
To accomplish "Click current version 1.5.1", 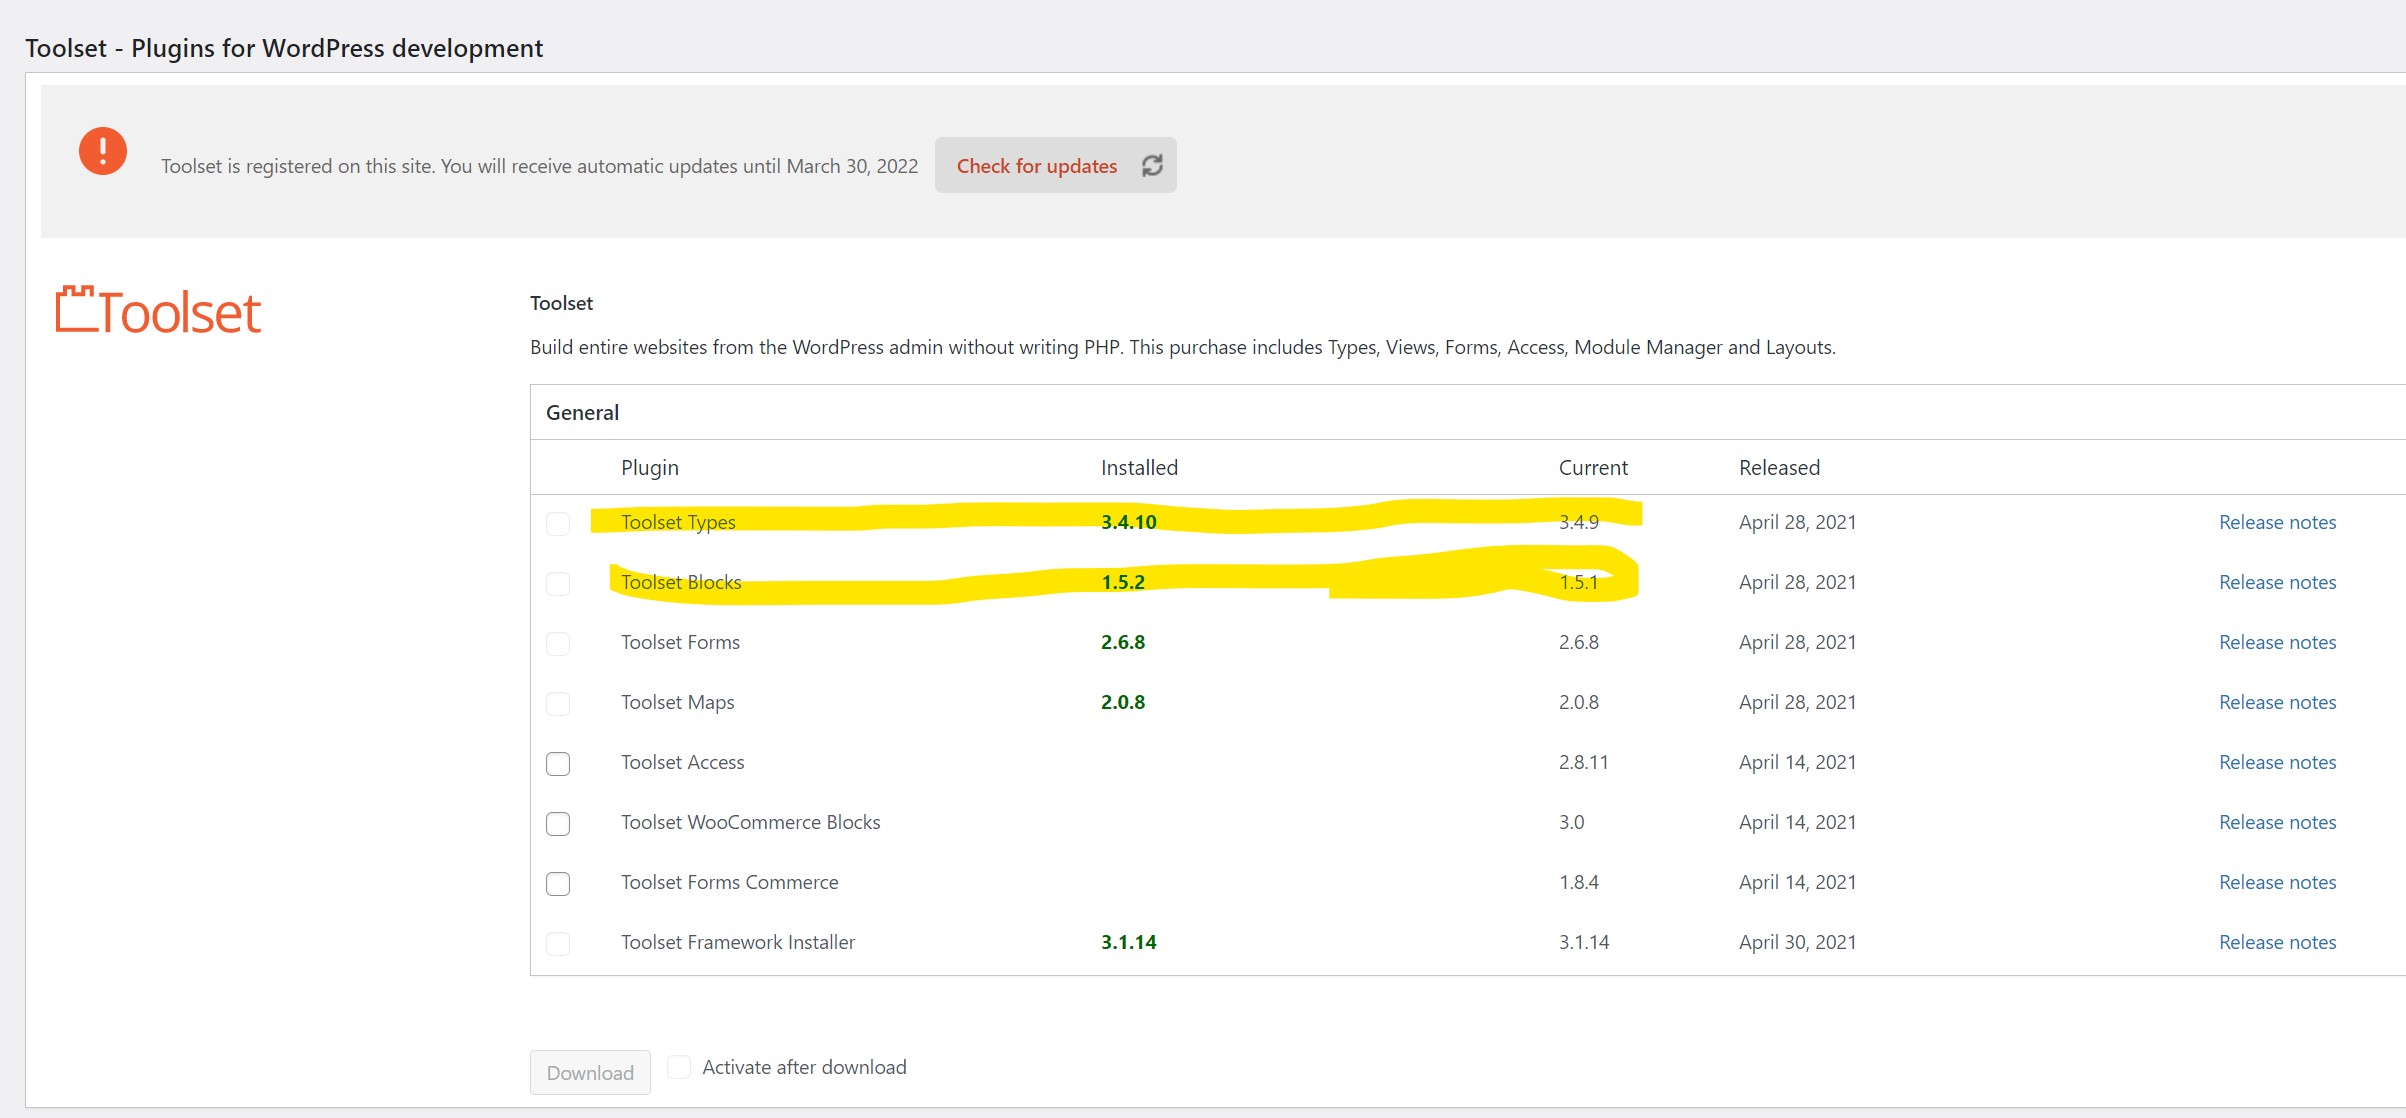I will (1578, 582).
